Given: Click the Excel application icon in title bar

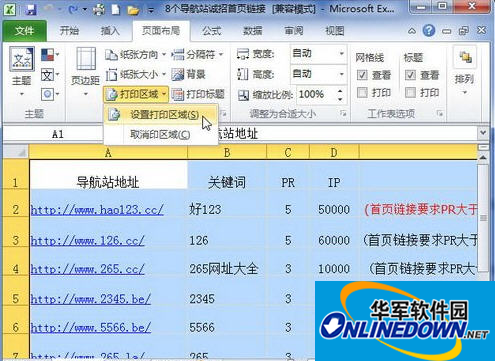Looking at the screenshot, I should coord(10,10).
